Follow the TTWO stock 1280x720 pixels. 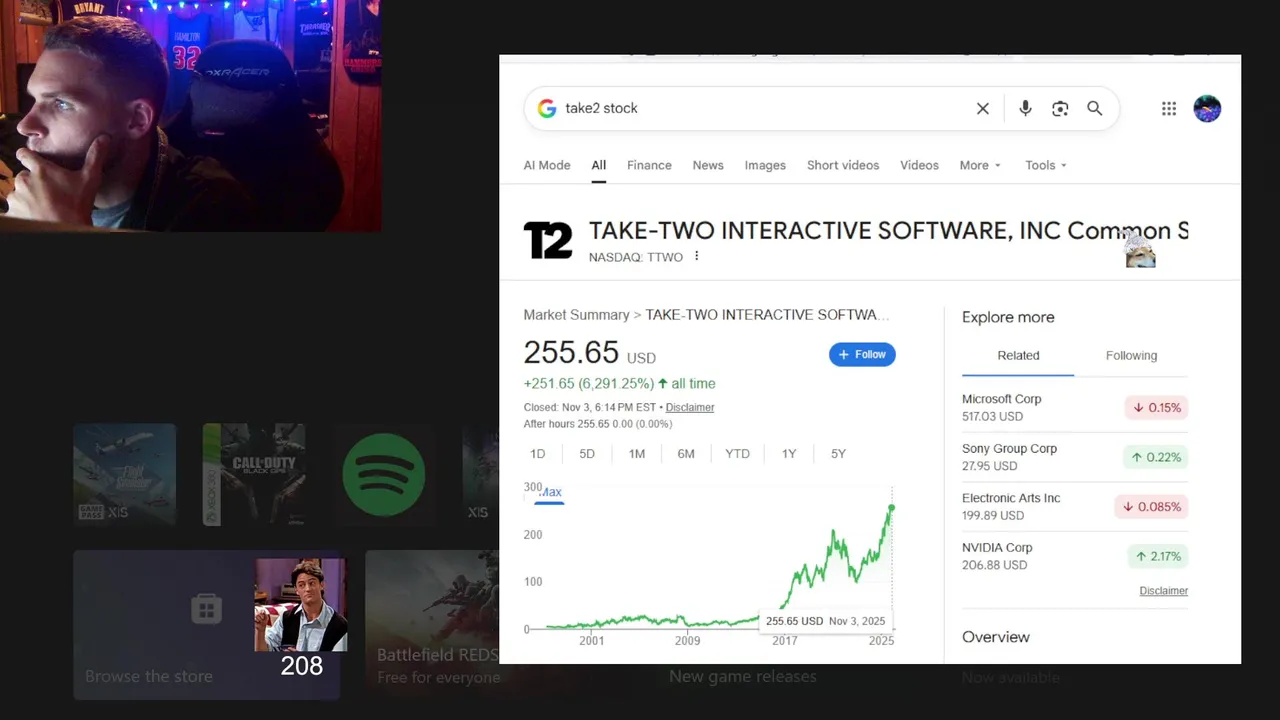pos(862,354)
